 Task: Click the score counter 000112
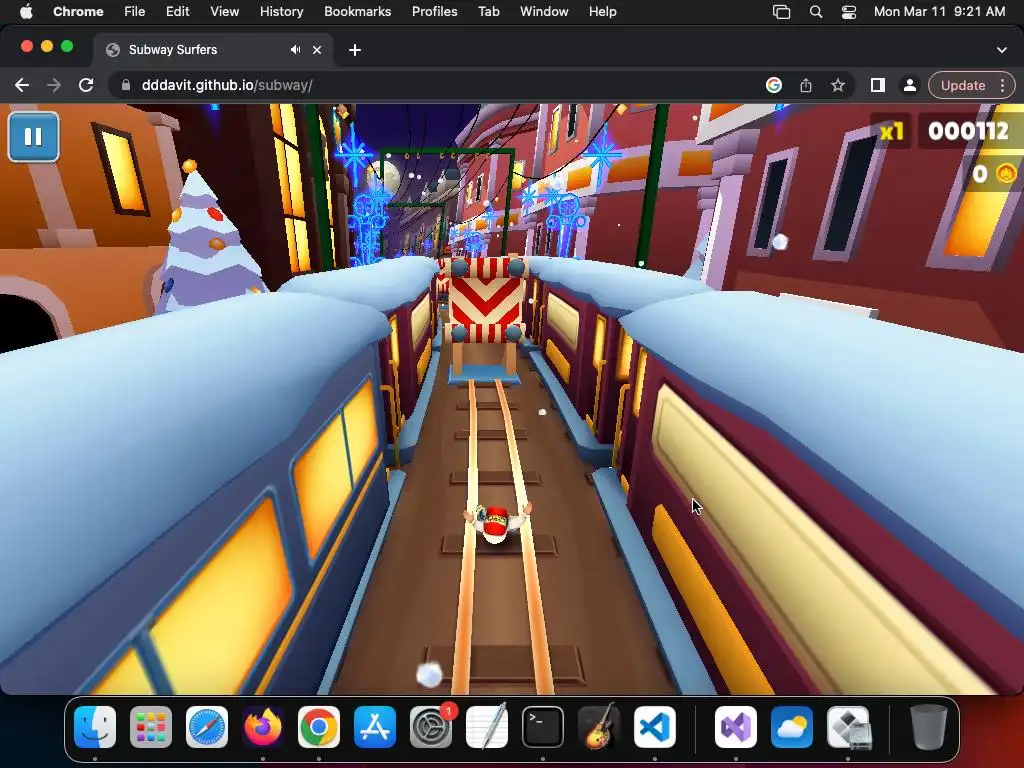click(968, 131)
